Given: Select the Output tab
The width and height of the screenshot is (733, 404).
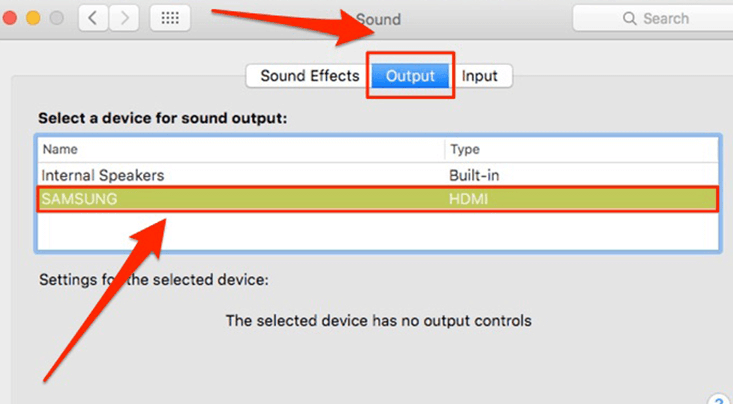Looking at the screenshot, I should click(410, 76).
